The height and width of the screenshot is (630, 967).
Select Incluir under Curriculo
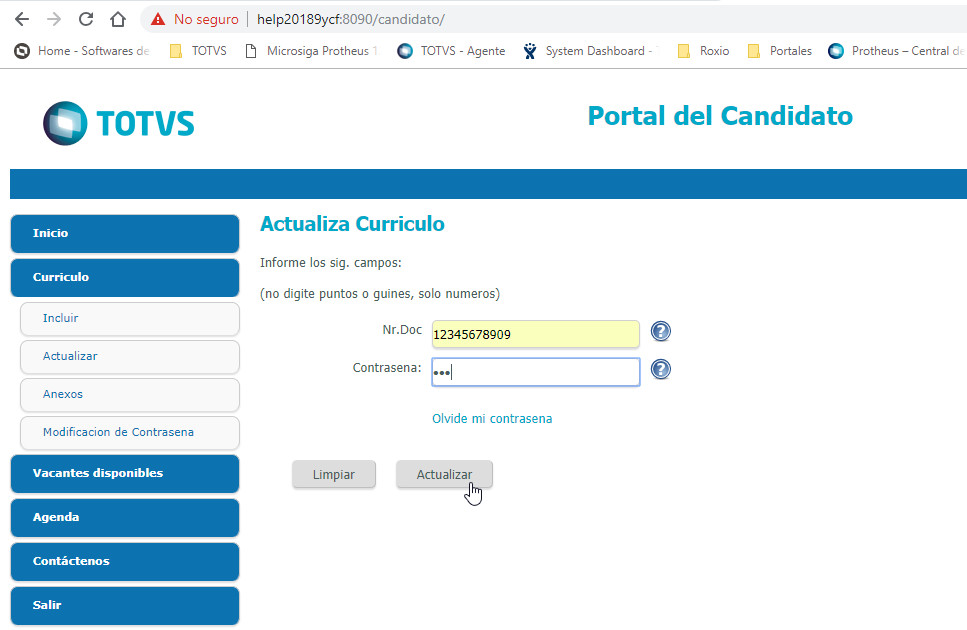pyautogui.click(x=130, y=319)
